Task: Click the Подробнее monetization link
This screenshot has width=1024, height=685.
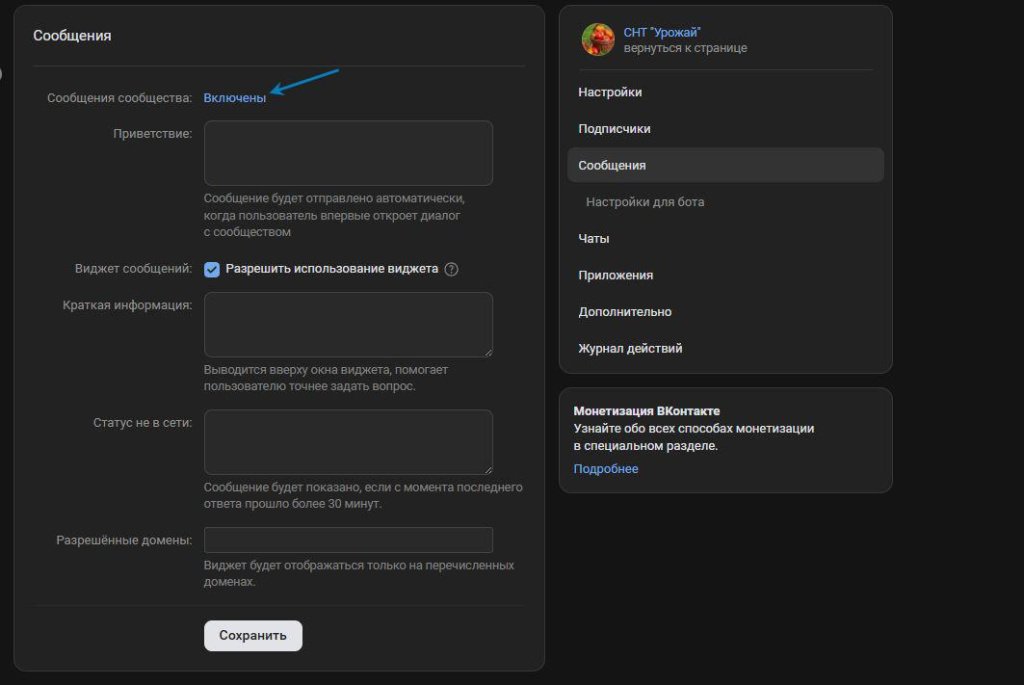Action: (x=605, y=469)
